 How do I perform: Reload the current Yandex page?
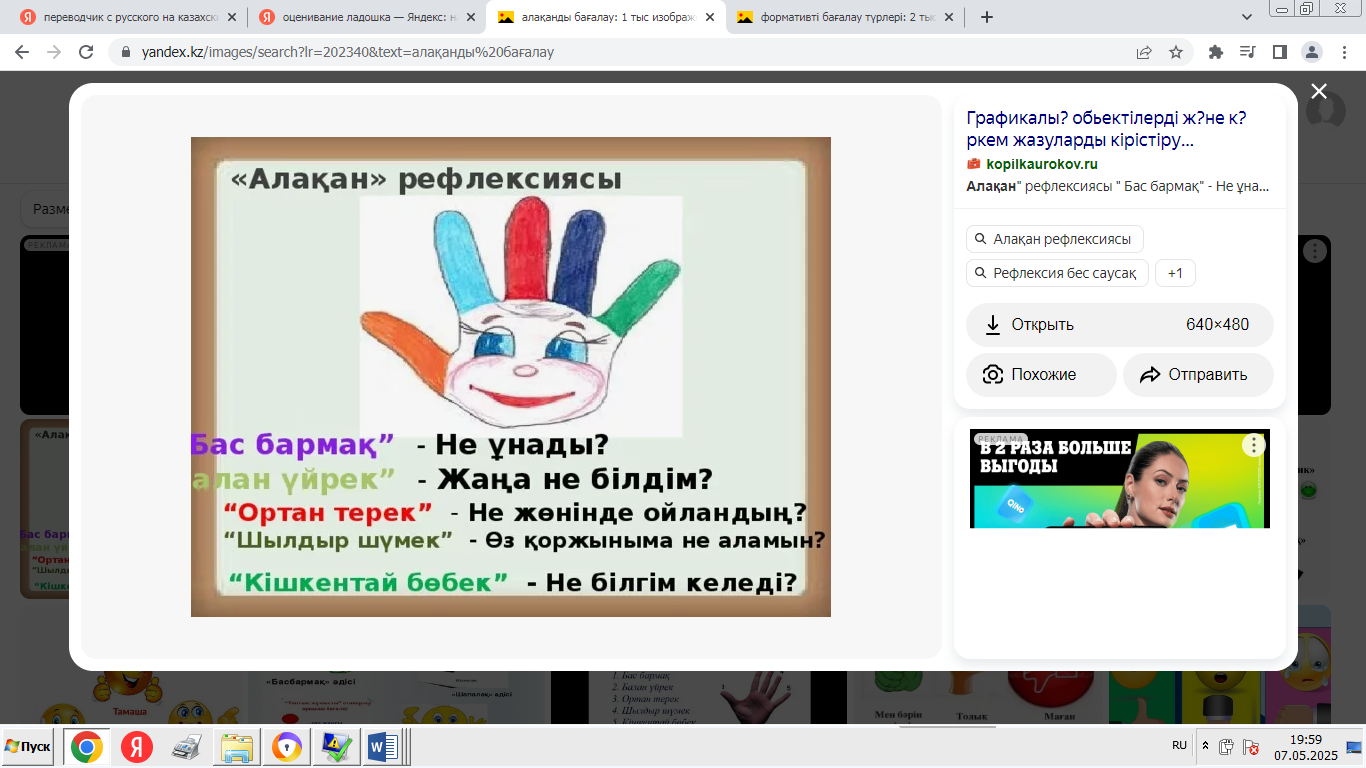point(86,52)
